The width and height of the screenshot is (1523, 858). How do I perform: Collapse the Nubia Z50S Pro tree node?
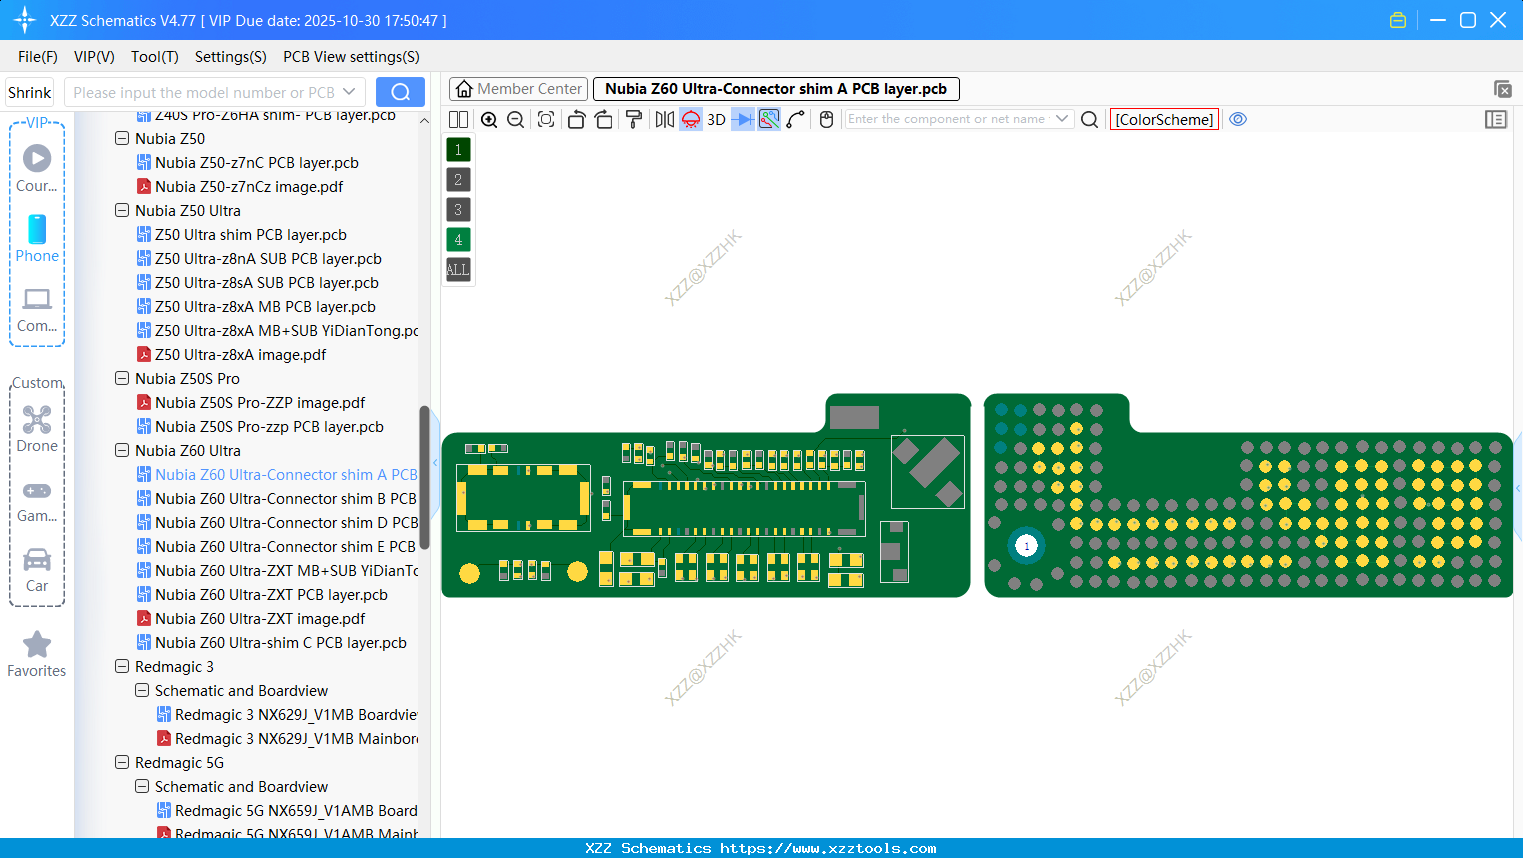(x=122, y=379)
